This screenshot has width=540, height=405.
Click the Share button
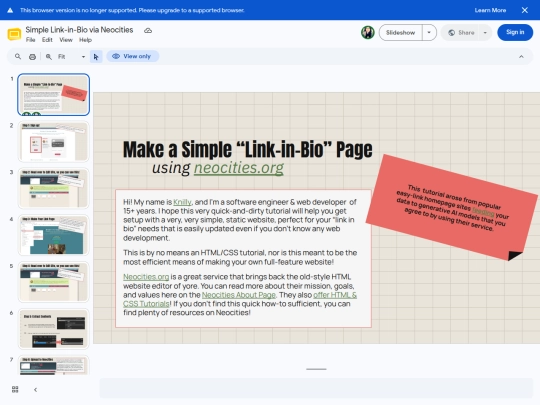[461, 33]
